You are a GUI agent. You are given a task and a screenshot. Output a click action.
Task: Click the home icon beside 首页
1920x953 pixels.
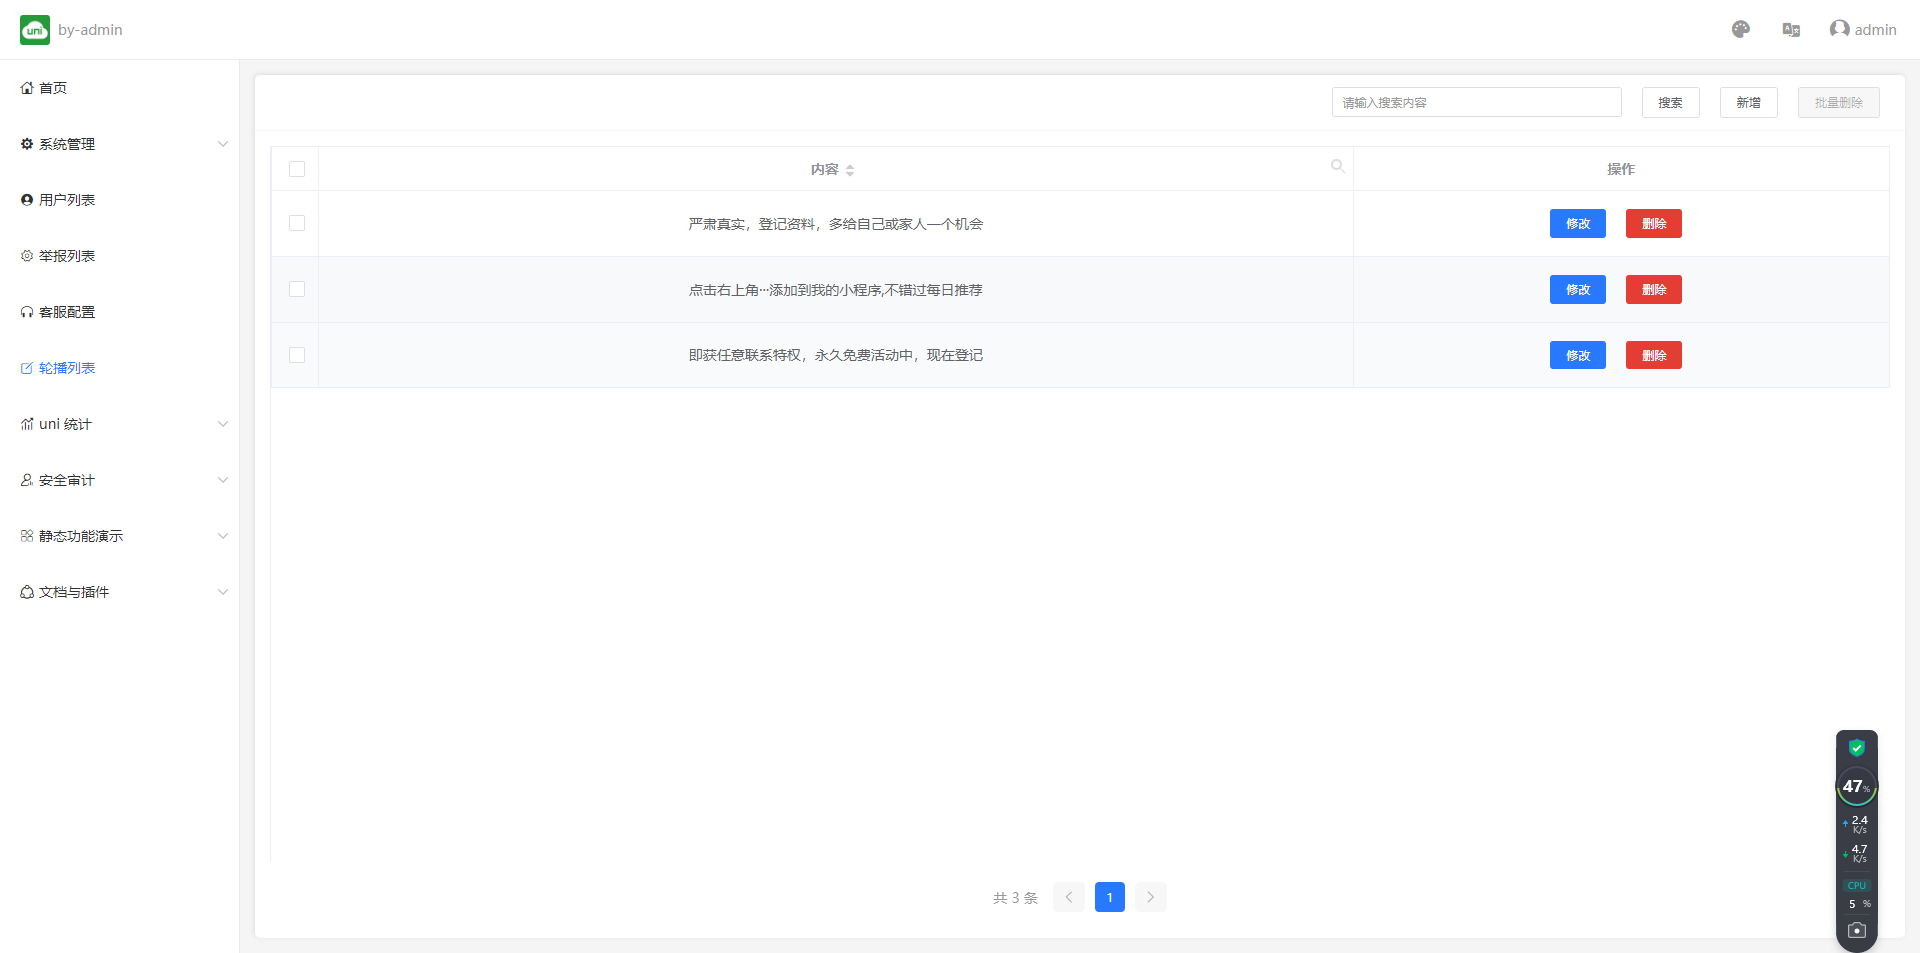click(x=27, y=88)
